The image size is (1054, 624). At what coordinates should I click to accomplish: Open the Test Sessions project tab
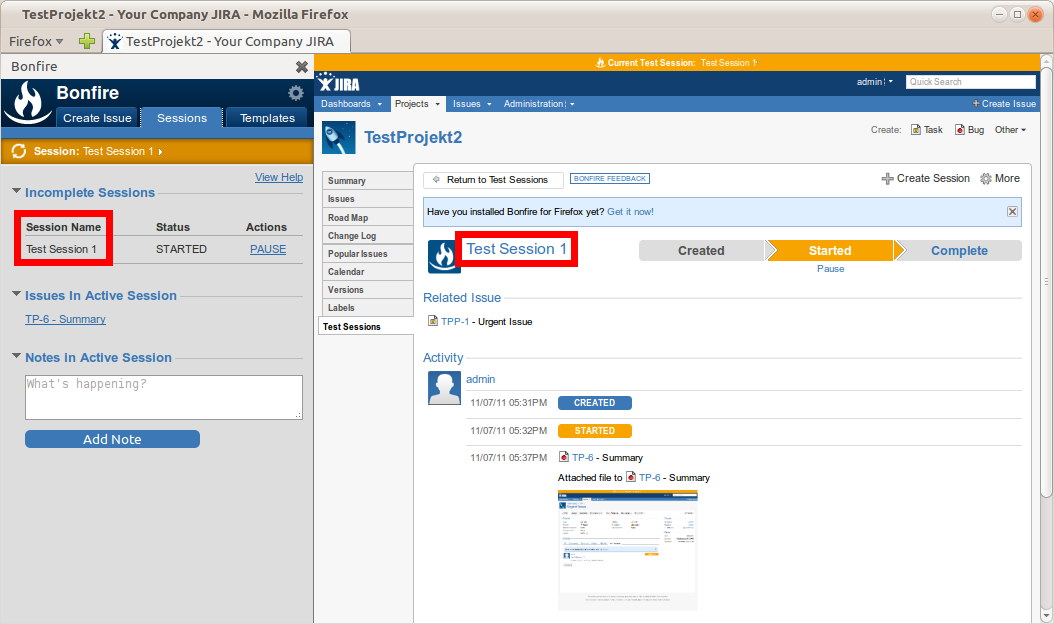366,326
